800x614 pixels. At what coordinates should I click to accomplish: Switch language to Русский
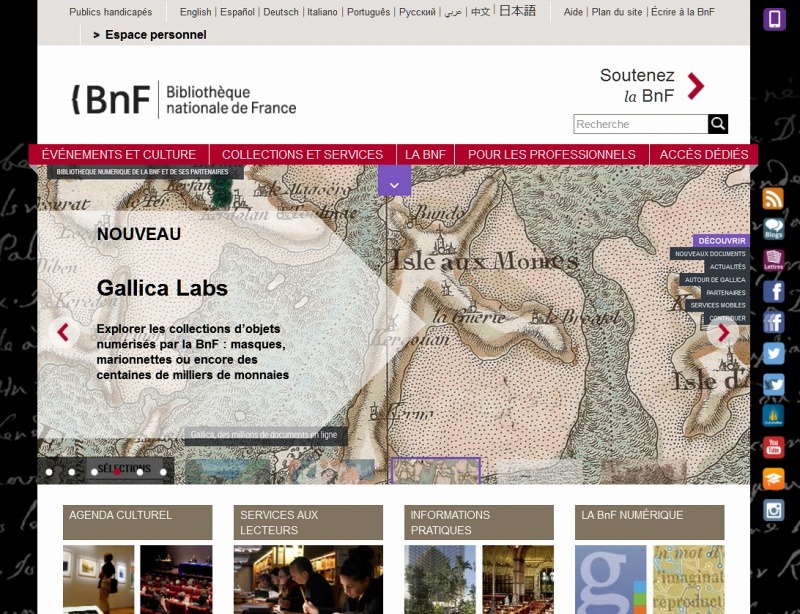[x=417, y=12]
